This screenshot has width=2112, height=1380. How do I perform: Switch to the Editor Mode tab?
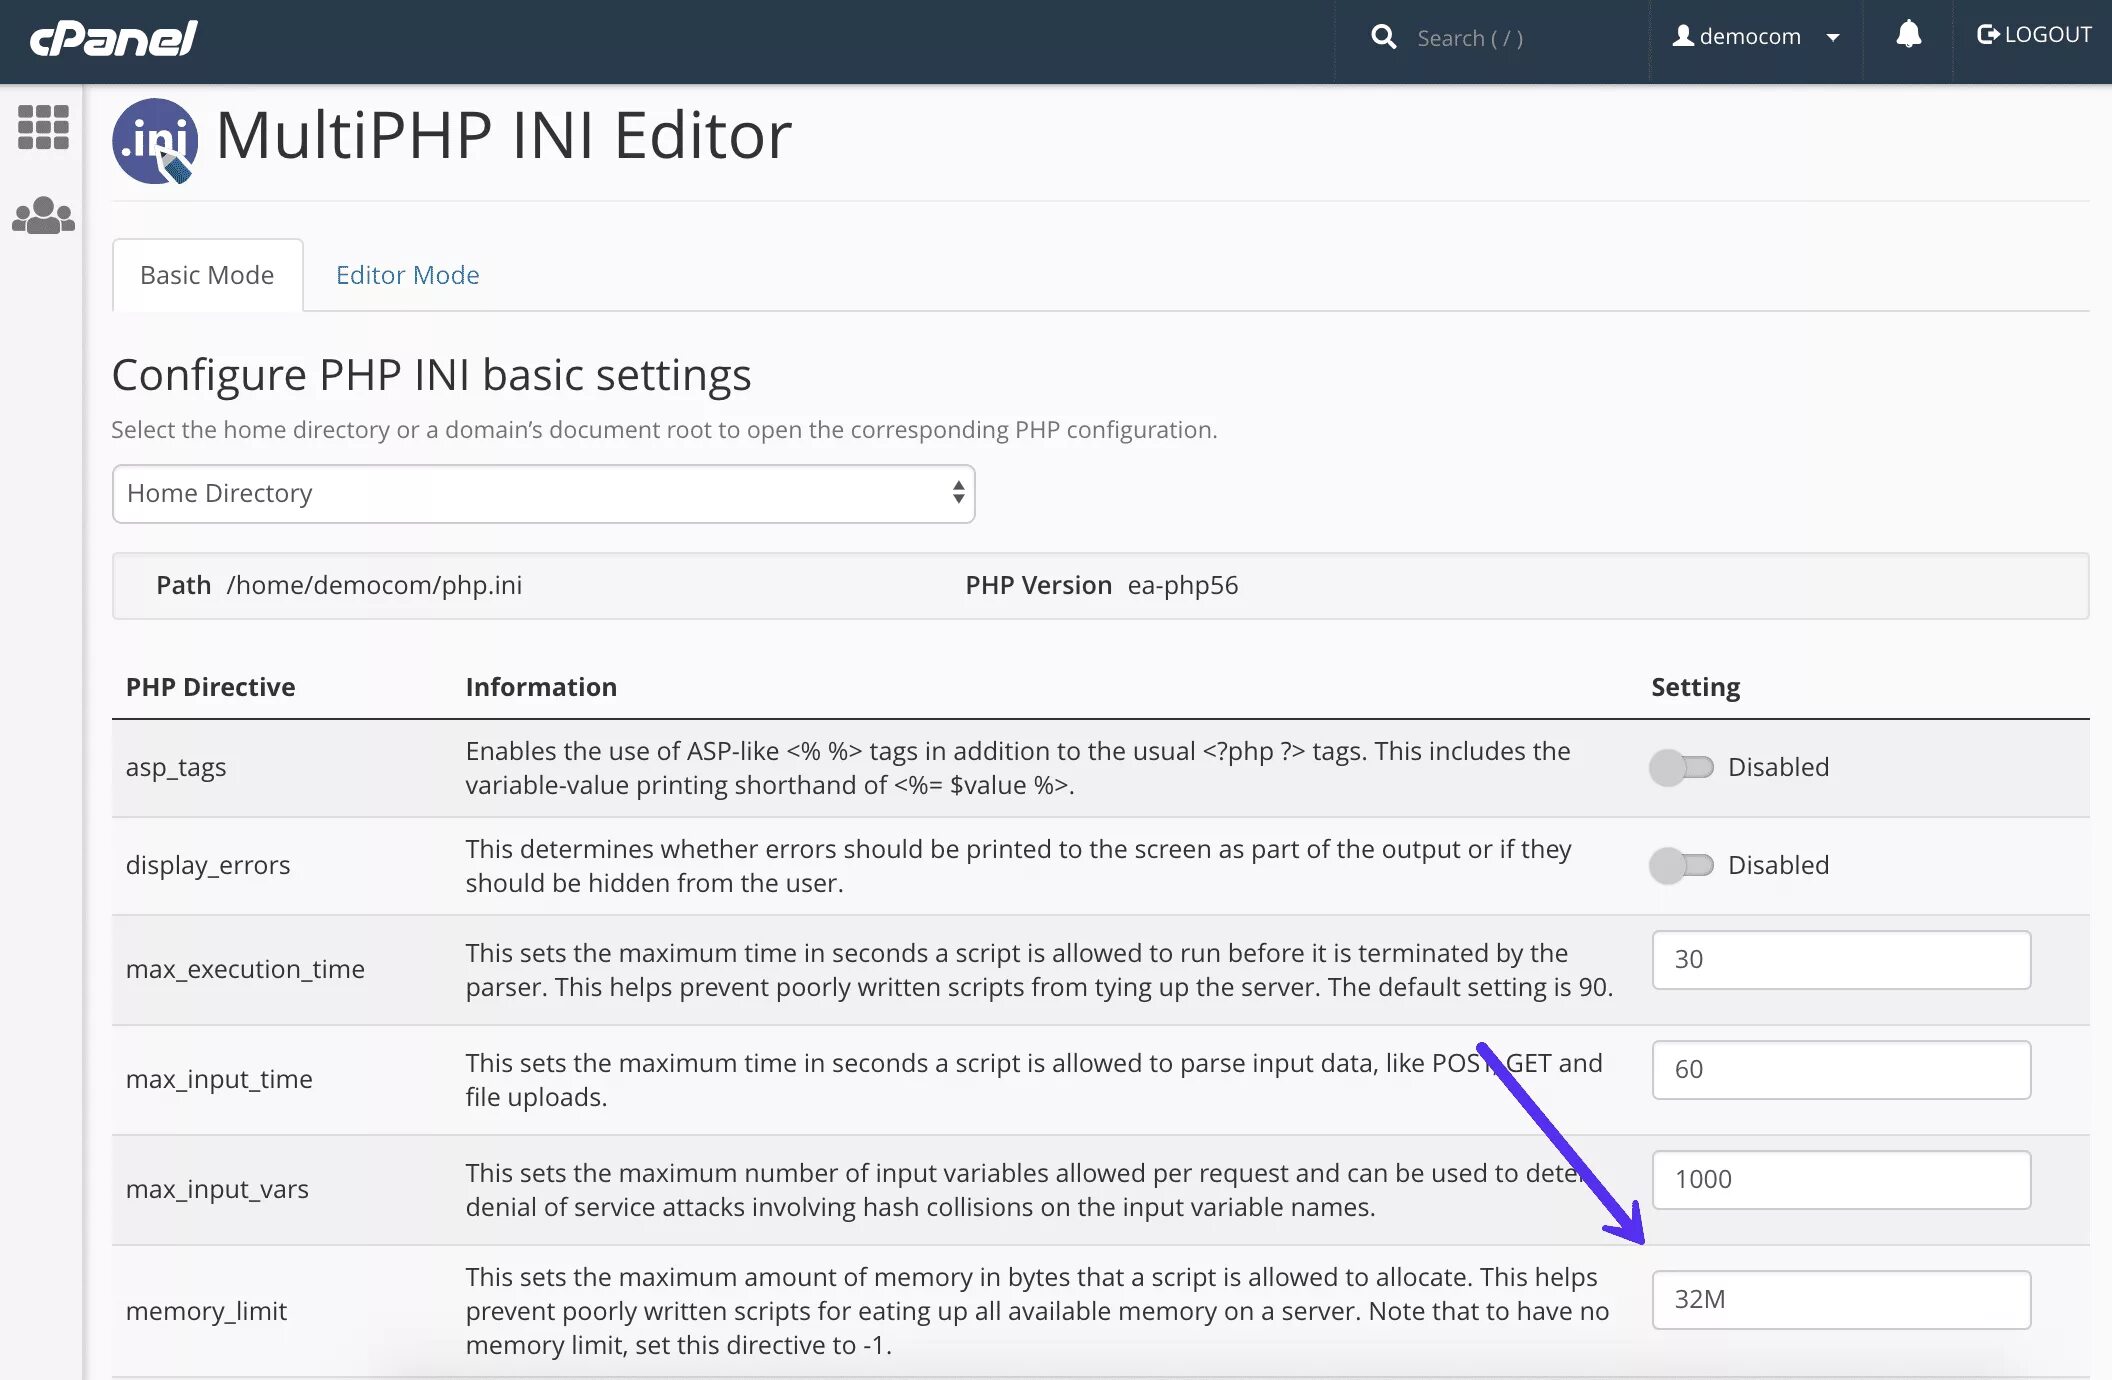pos(408,274)
